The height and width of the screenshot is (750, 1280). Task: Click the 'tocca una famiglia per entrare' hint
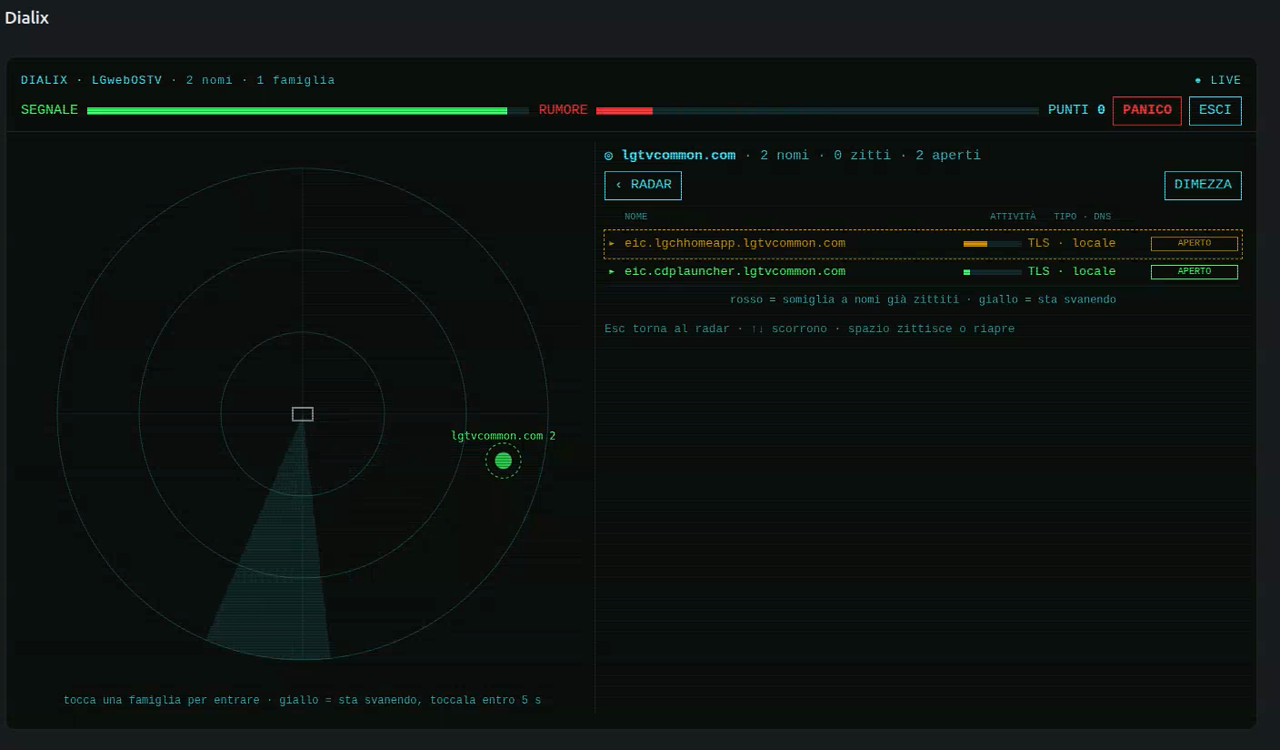click(302, 700)
